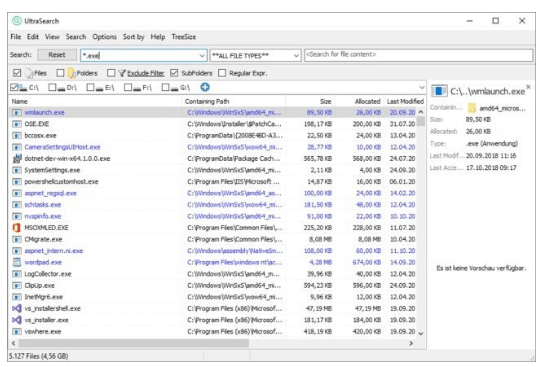The image size is (541, 367).
Task: Click LogCollector.exe file icon
Action: pyautogui.click(x=17, y=274)
